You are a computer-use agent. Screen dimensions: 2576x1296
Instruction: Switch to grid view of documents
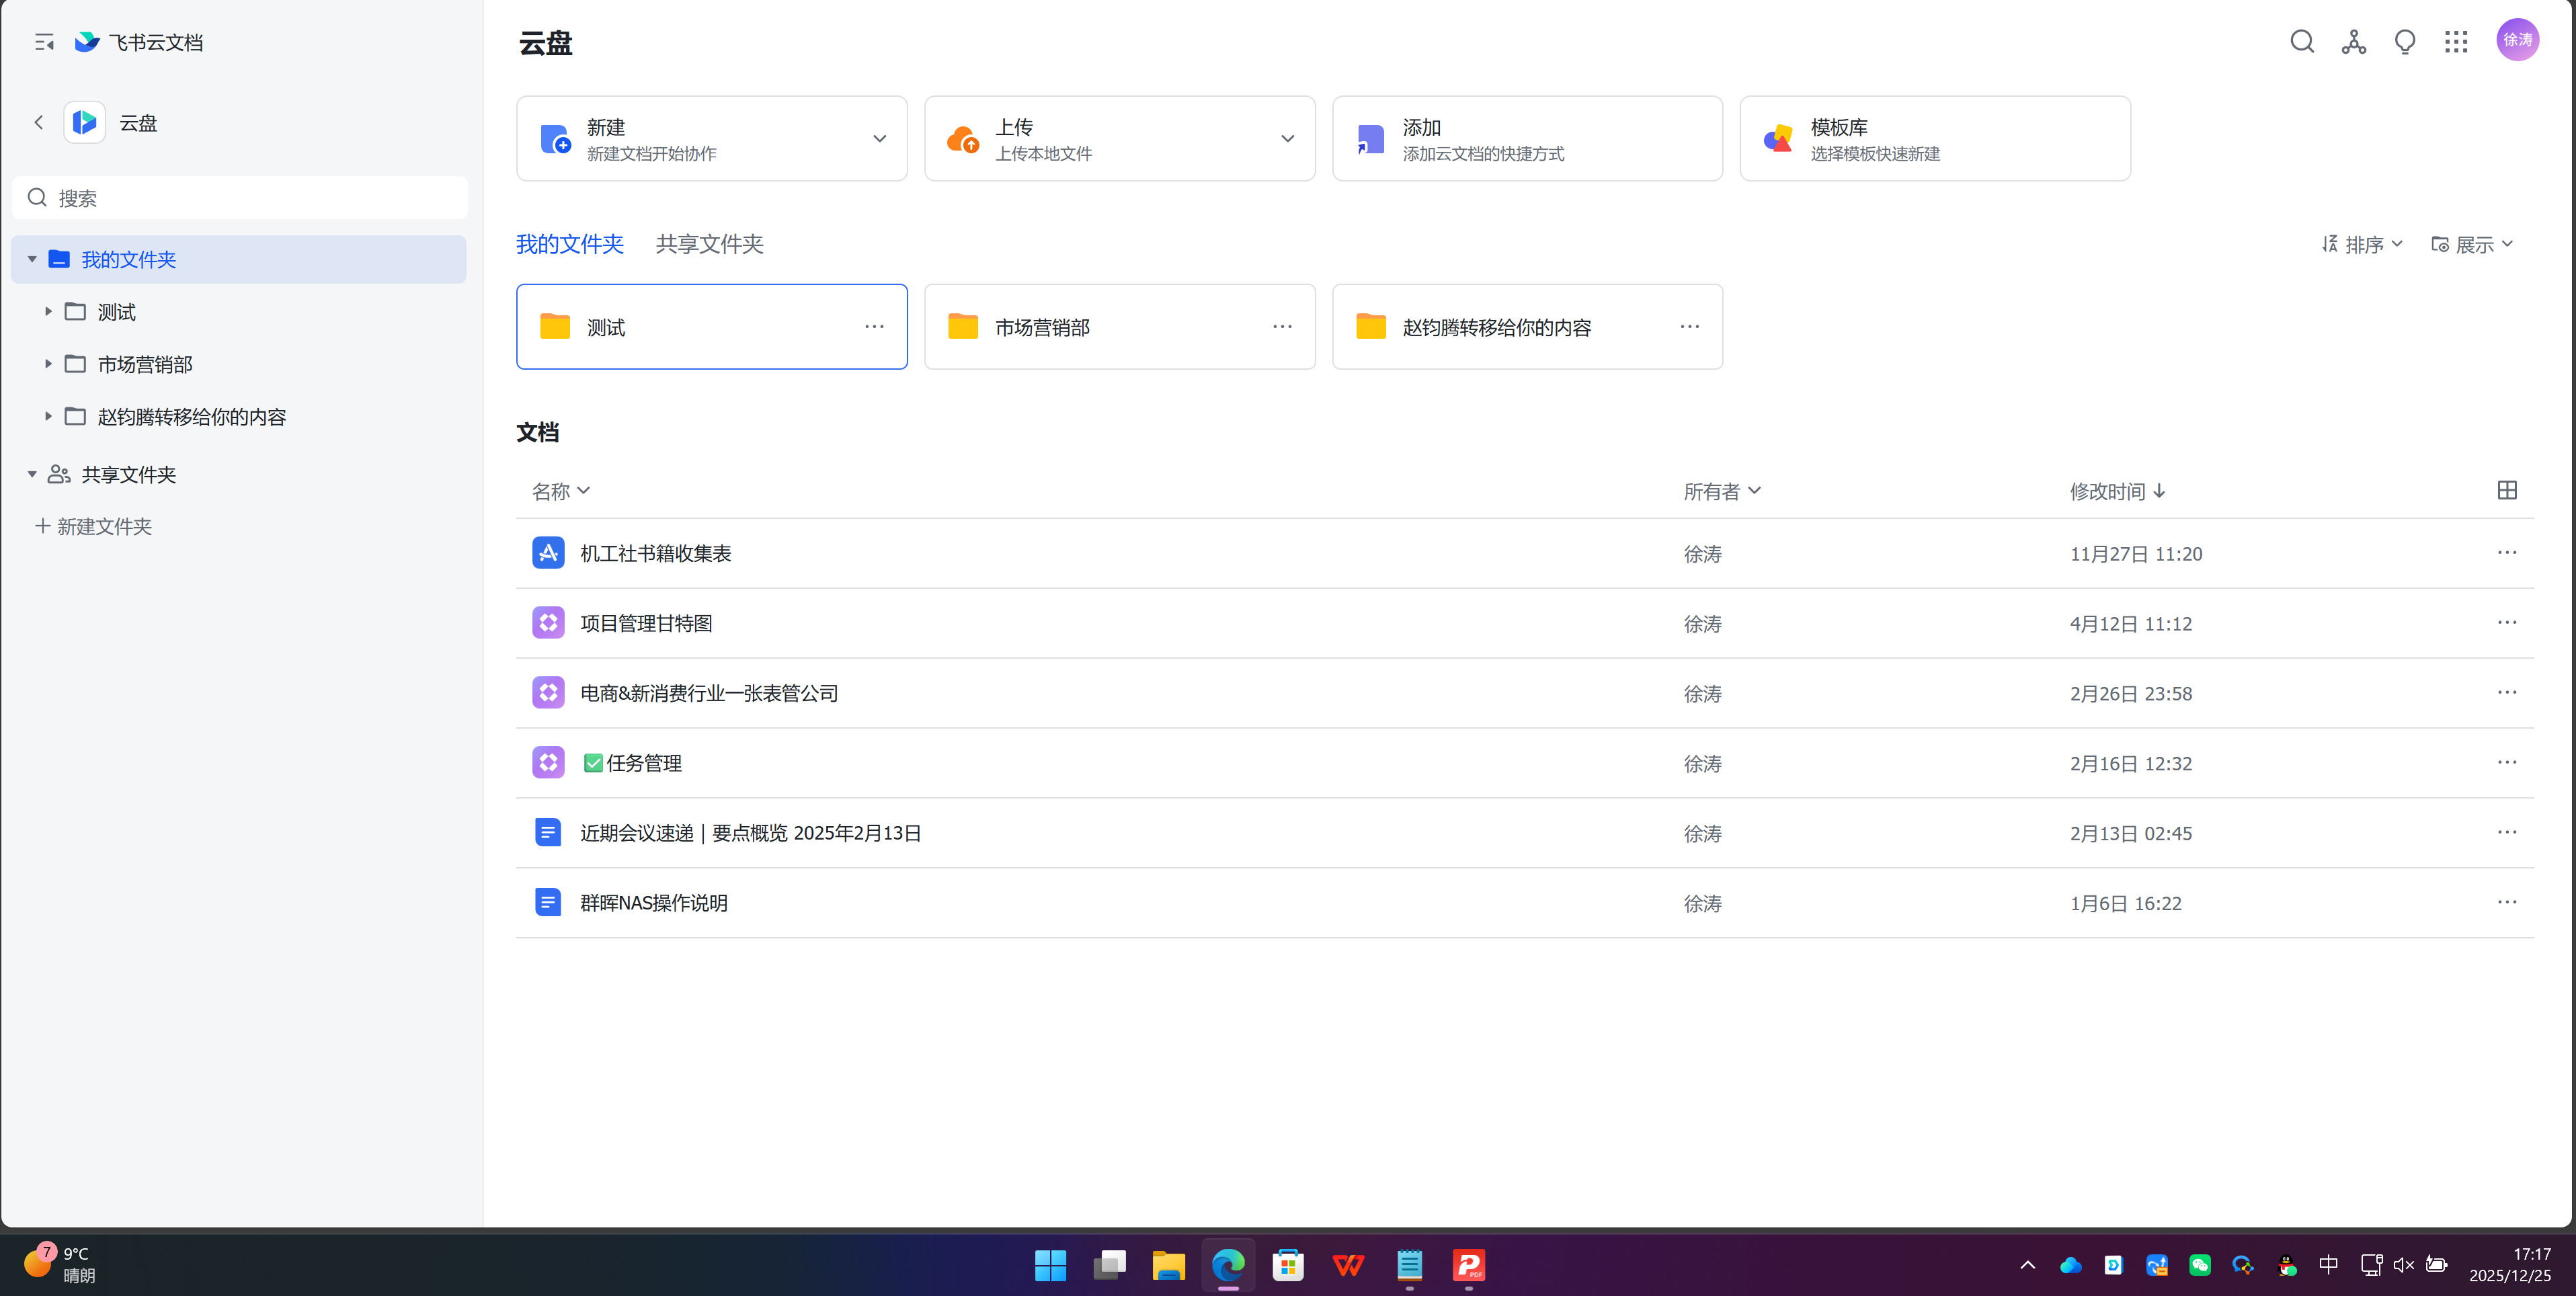(x=2507, y=490)
